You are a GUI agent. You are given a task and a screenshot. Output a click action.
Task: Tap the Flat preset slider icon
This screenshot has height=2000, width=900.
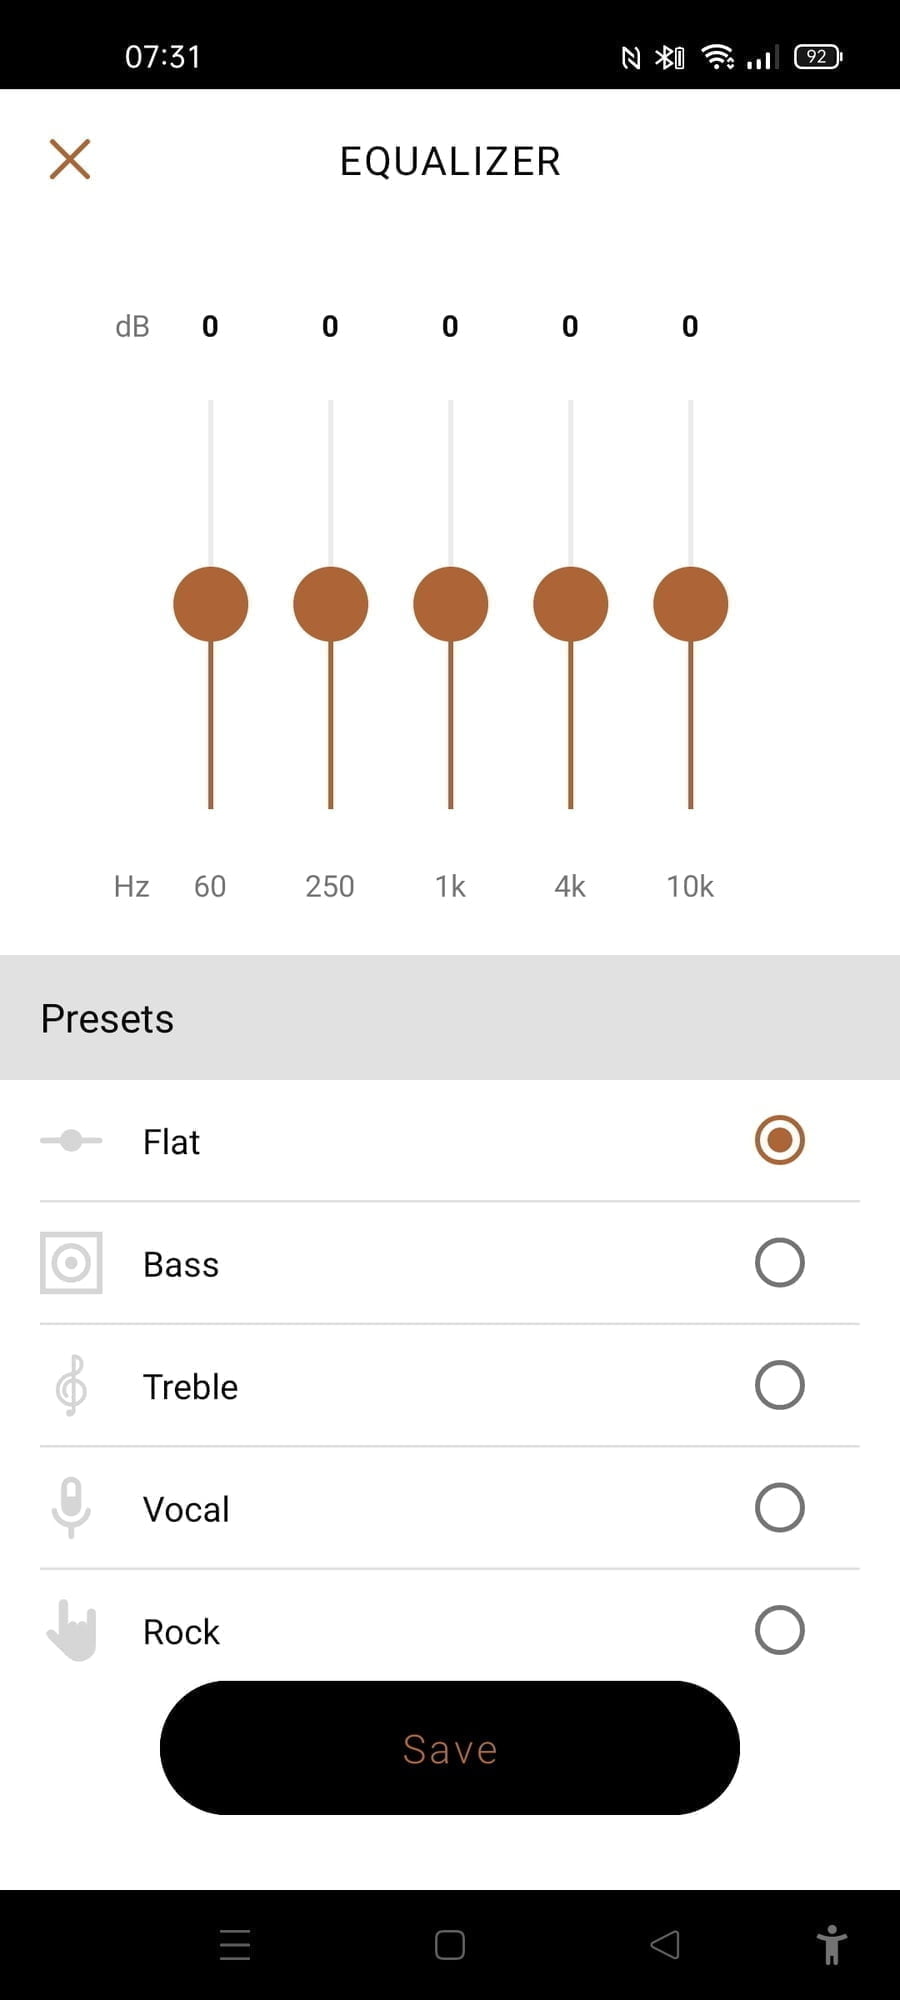click(x=71, y=1141)
